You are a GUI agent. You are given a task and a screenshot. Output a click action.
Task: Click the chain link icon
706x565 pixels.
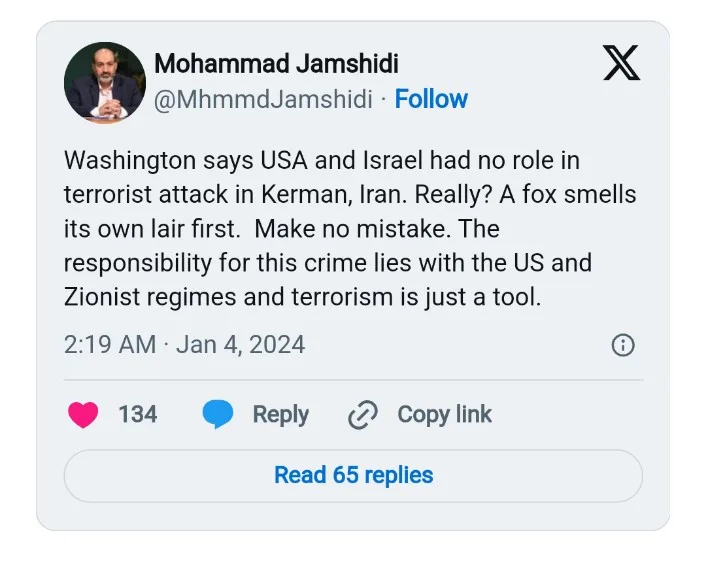361,415
